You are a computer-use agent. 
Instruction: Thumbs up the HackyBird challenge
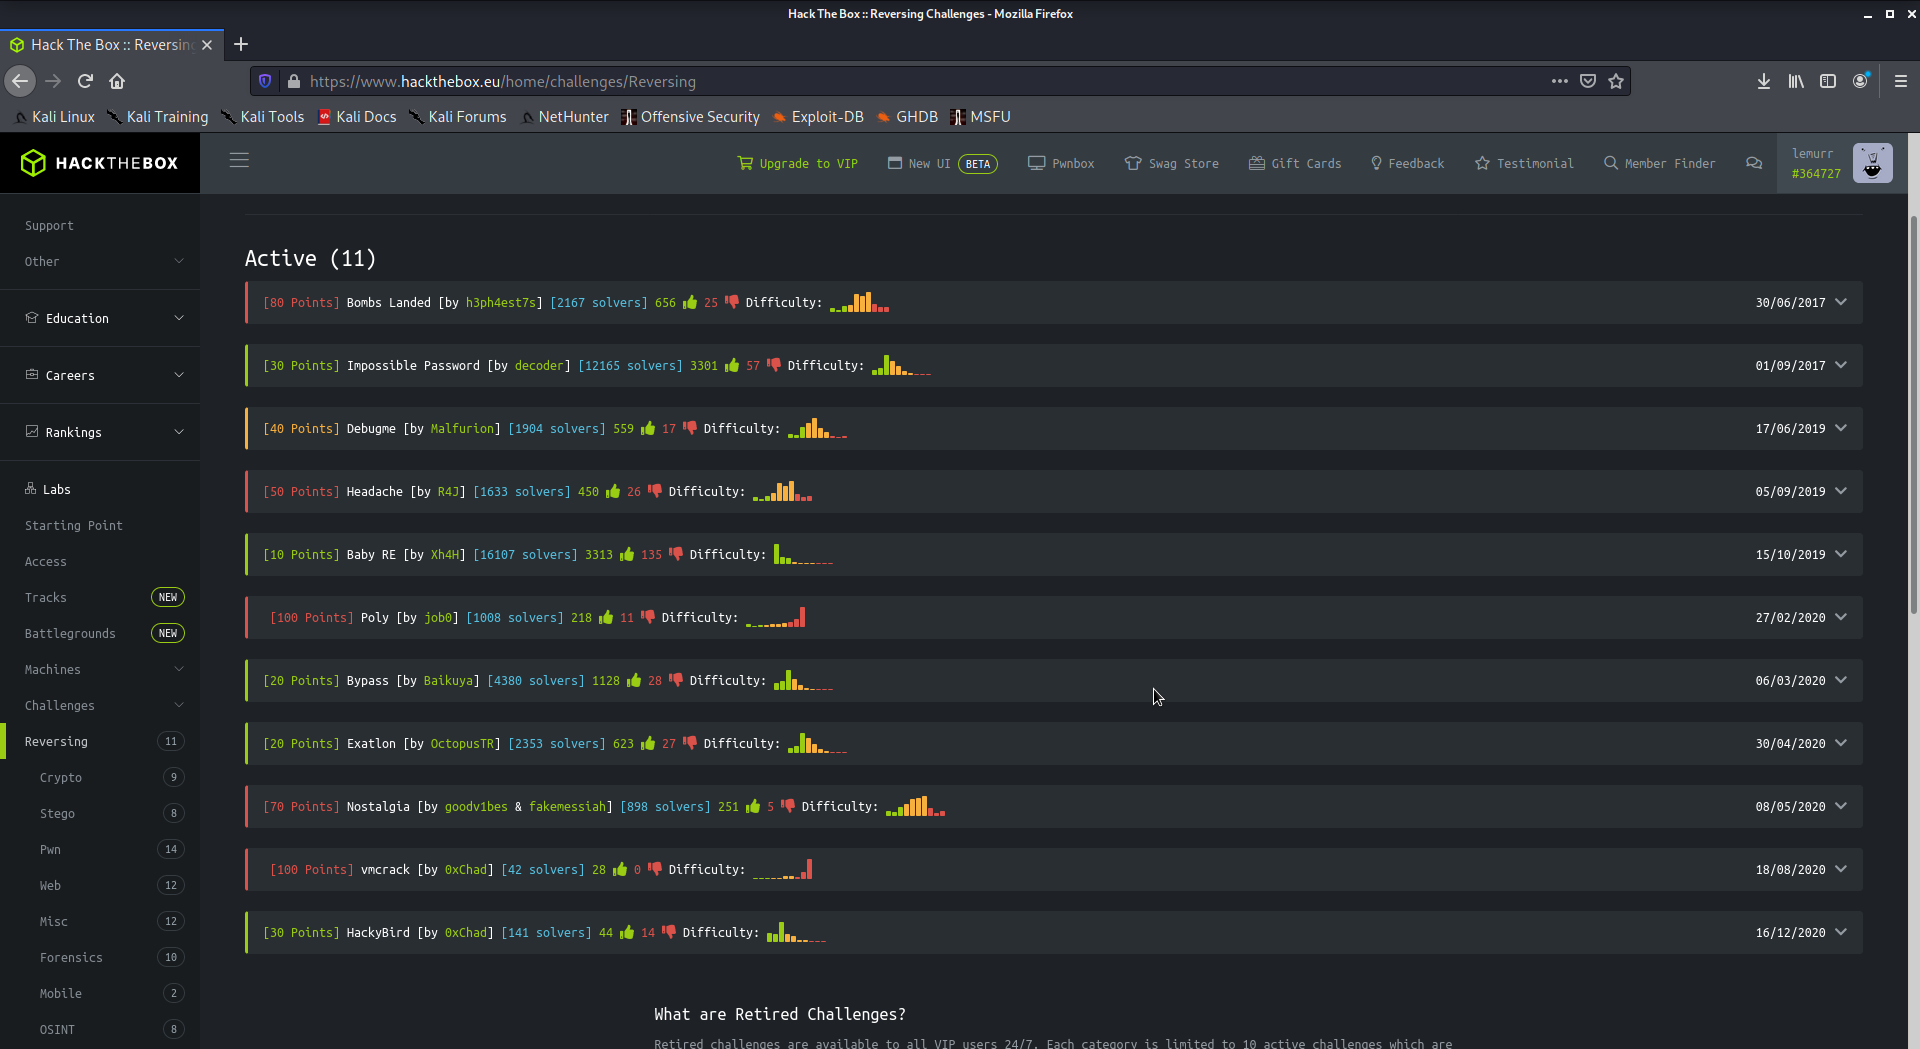627,932
